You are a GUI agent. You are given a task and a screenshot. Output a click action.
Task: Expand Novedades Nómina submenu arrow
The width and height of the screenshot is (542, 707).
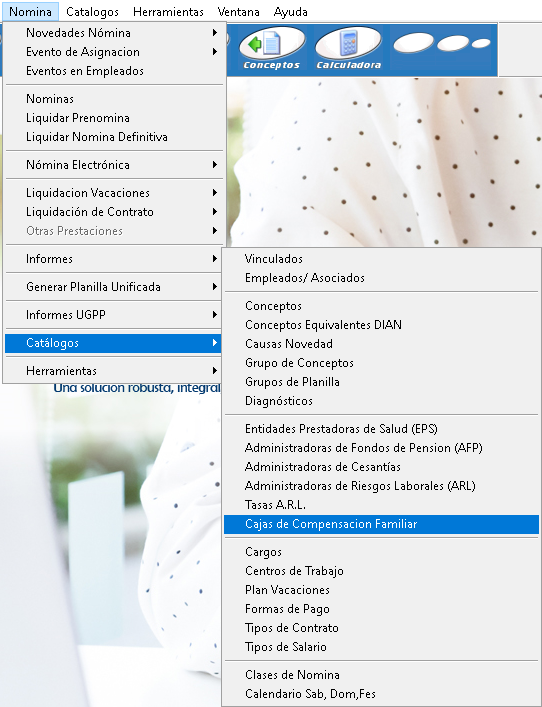click(215, 32)
